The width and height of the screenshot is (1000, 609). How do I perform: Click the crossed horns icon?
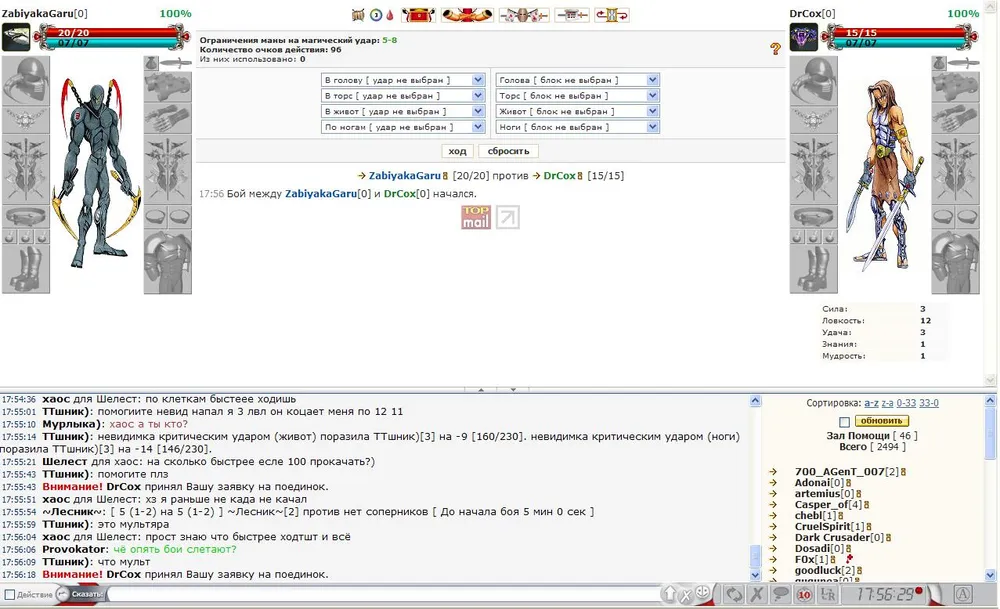click(467, 15)
